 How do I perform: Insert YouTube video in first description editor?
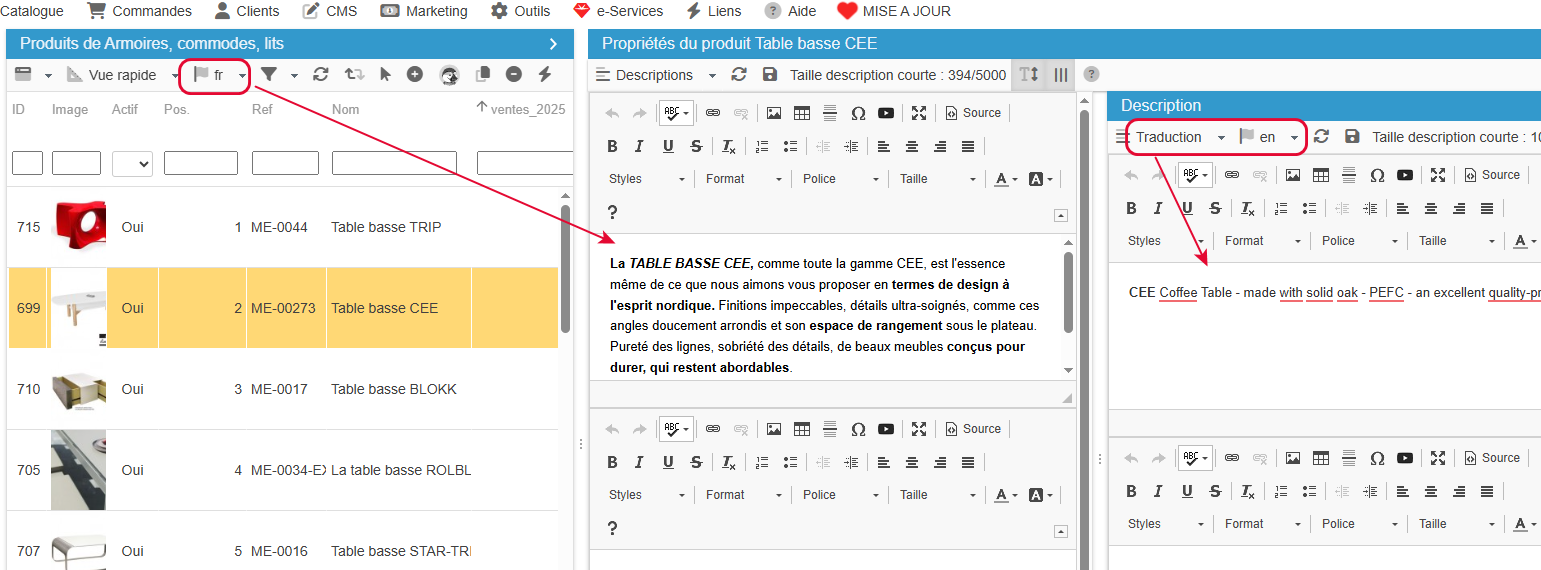point(885,113)
